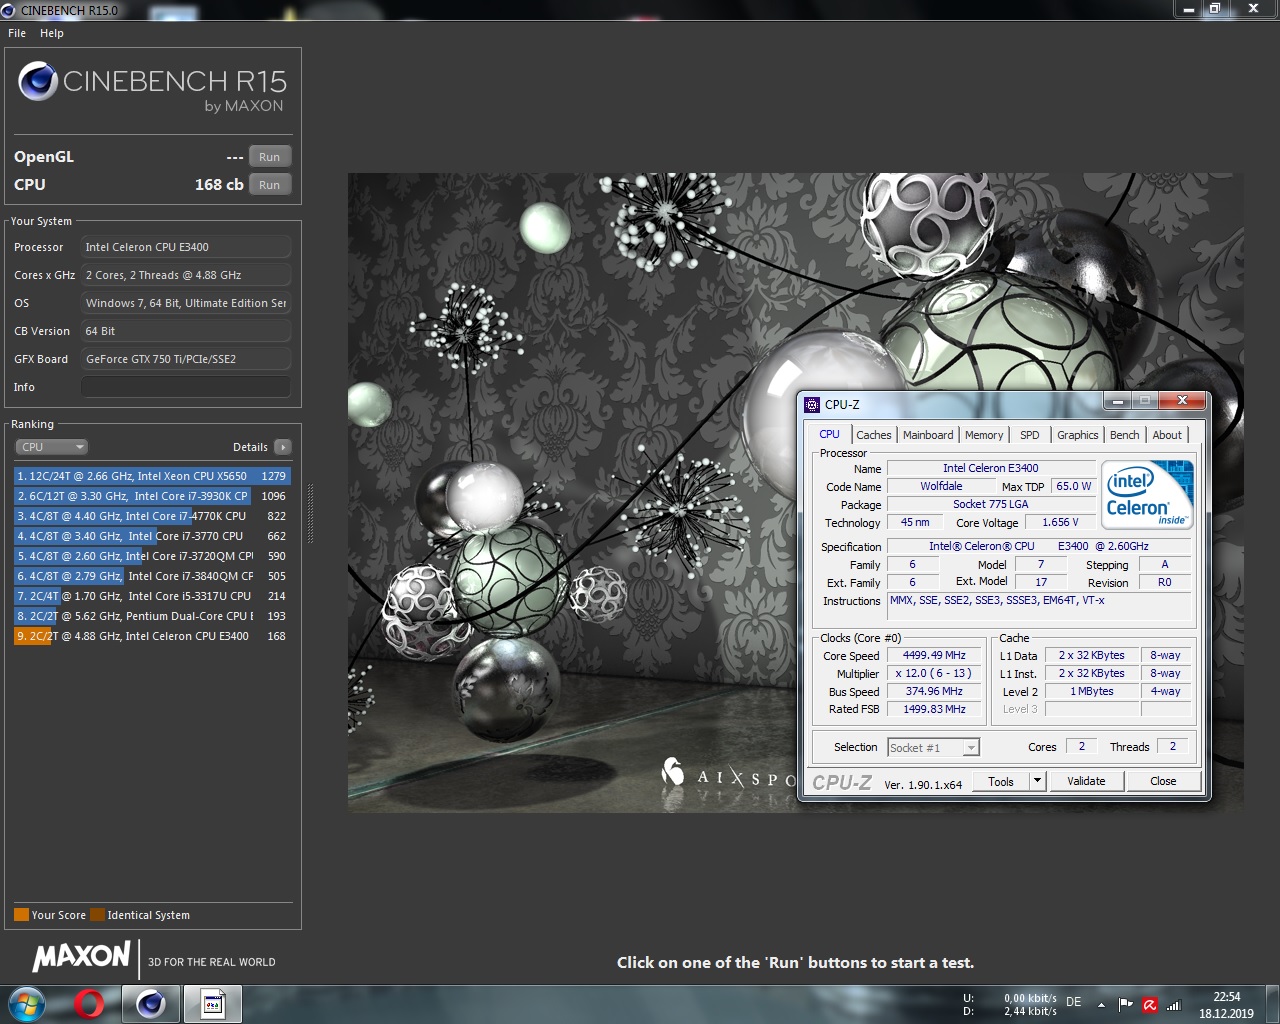Click the Level 2 cache 1 MBytes value

1091,691
